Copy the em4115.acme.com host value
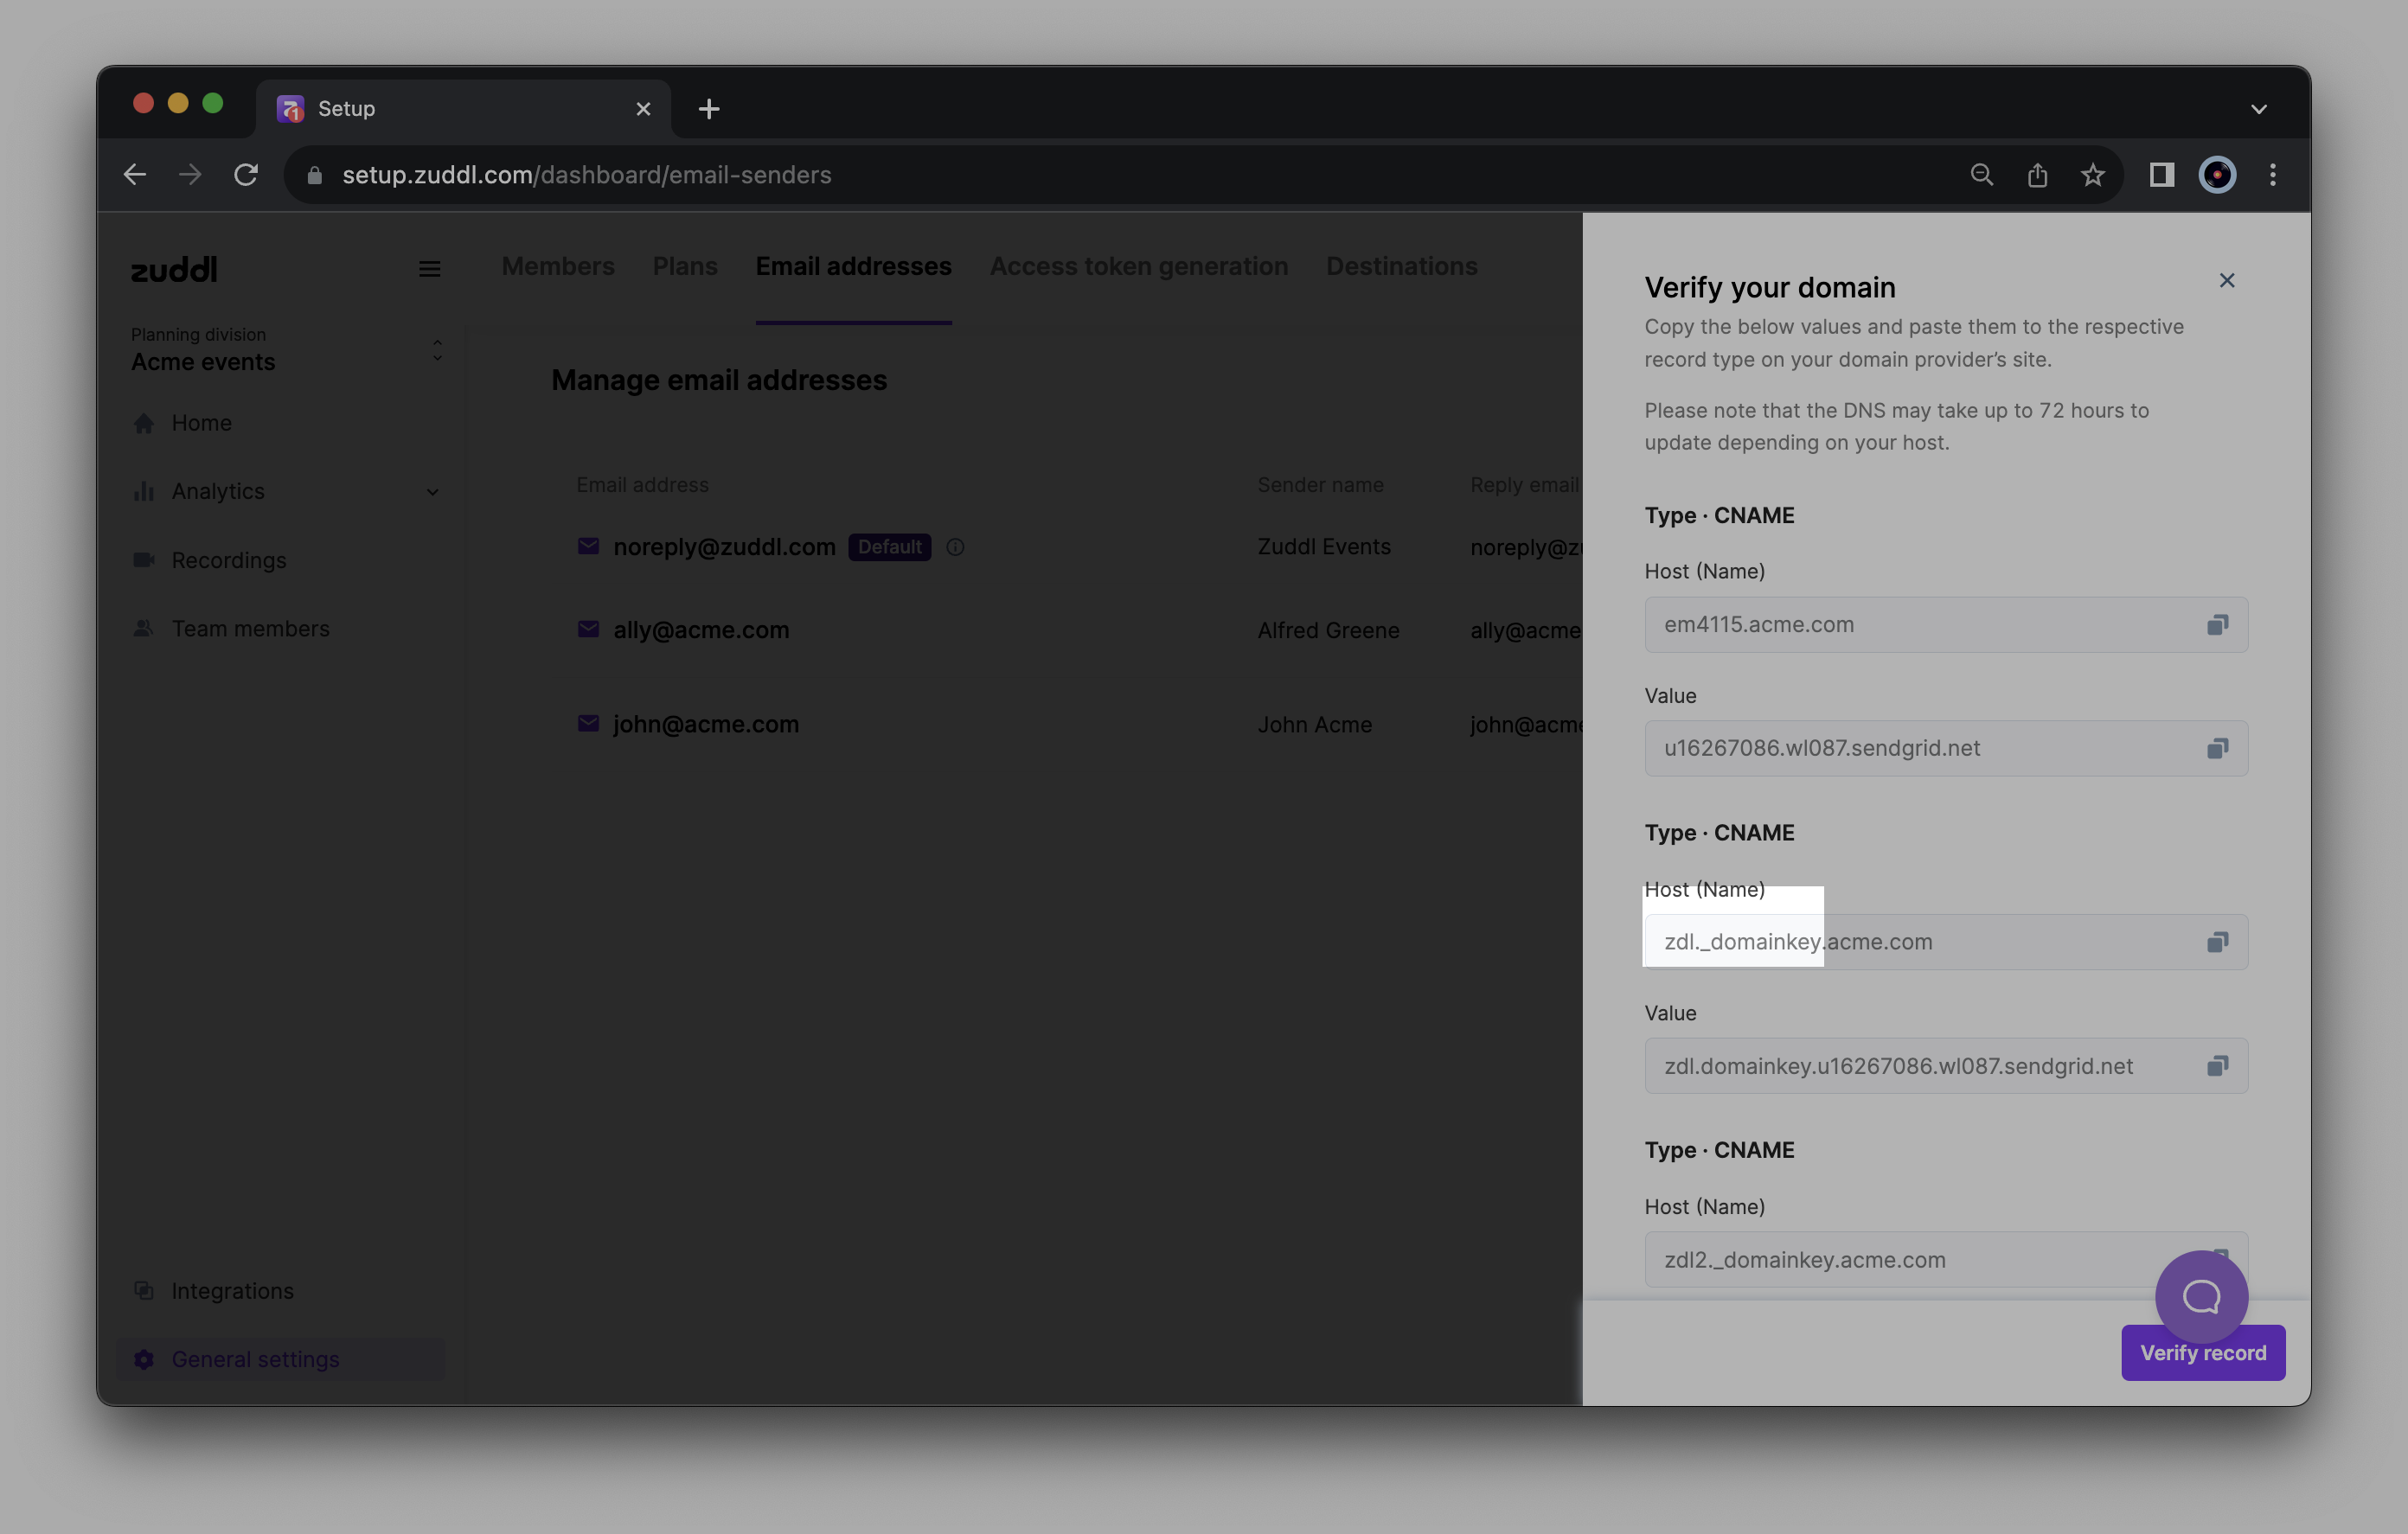The image size is (2408, 1534). pos(2216,625)
